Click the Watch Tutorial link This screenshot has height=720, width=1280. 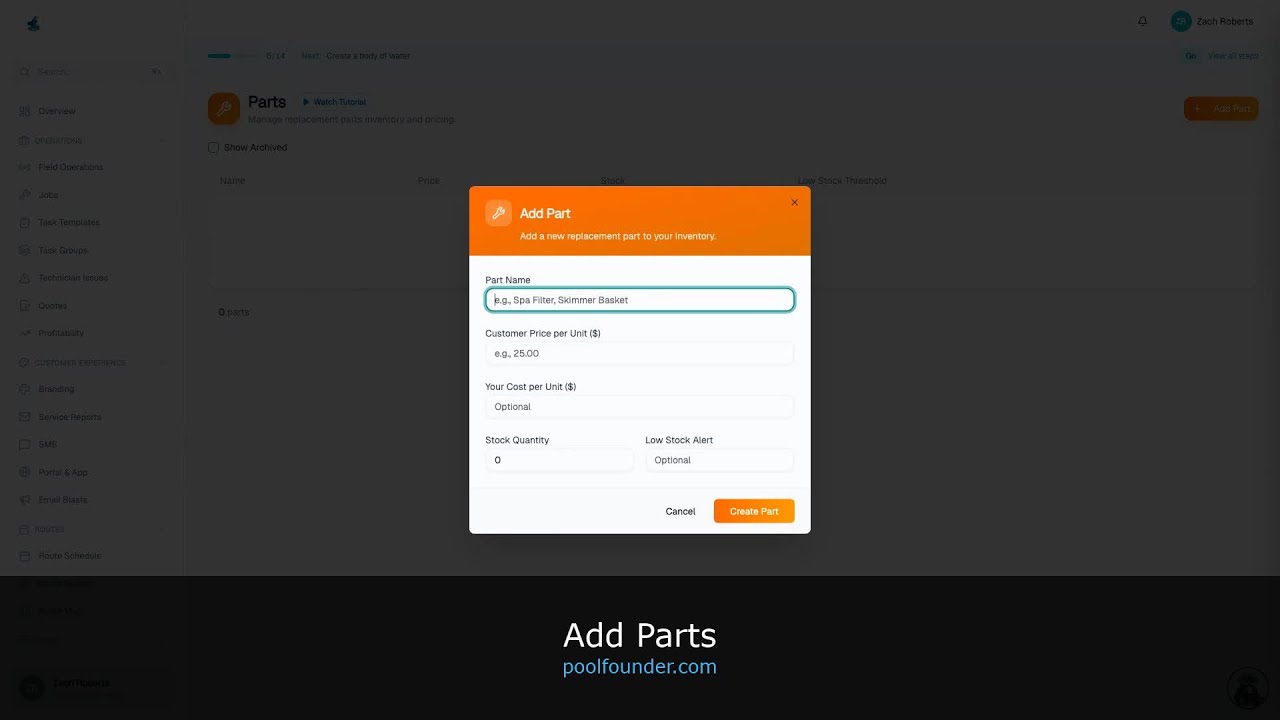335,102
